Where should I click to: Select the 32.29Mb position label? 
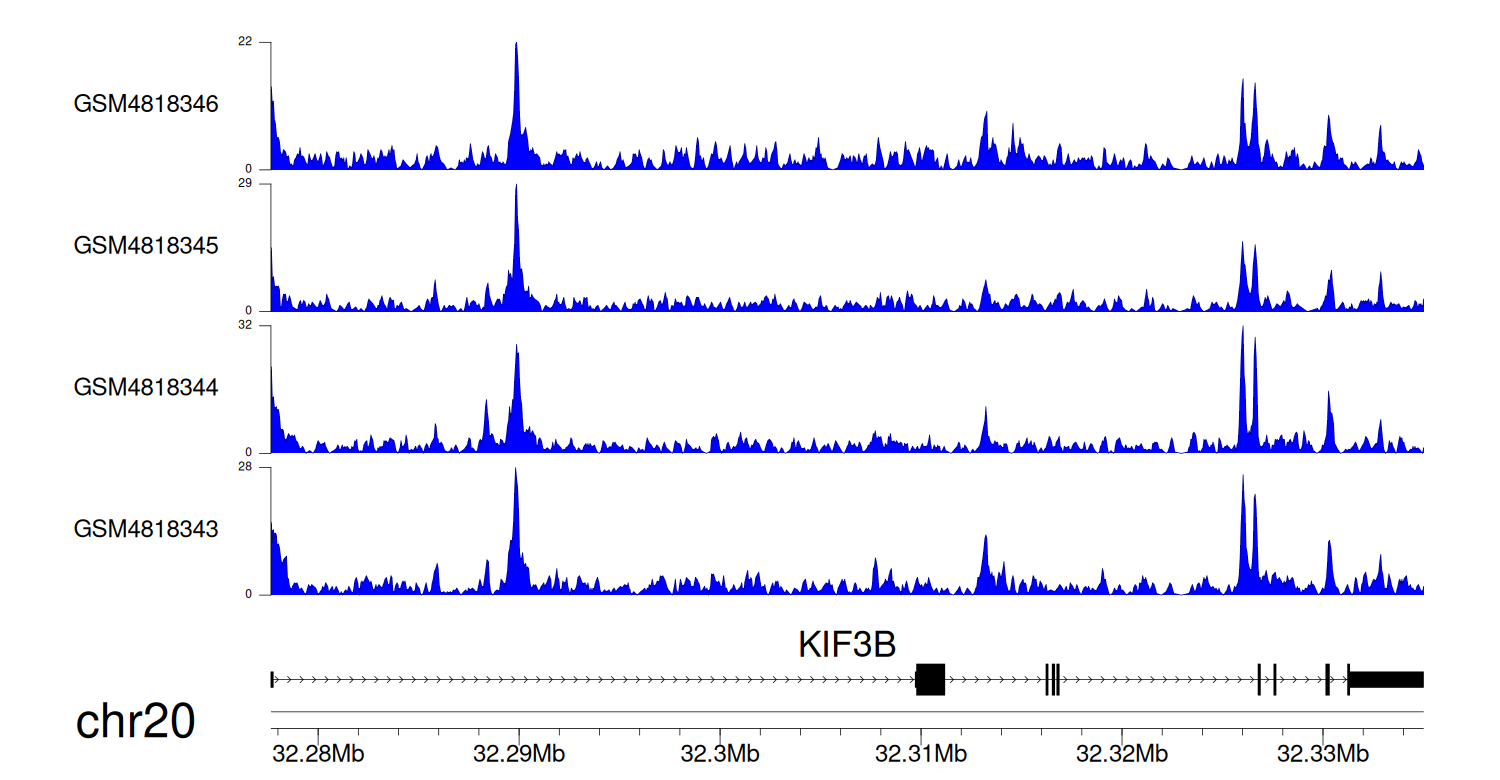(x=518, y=753)
